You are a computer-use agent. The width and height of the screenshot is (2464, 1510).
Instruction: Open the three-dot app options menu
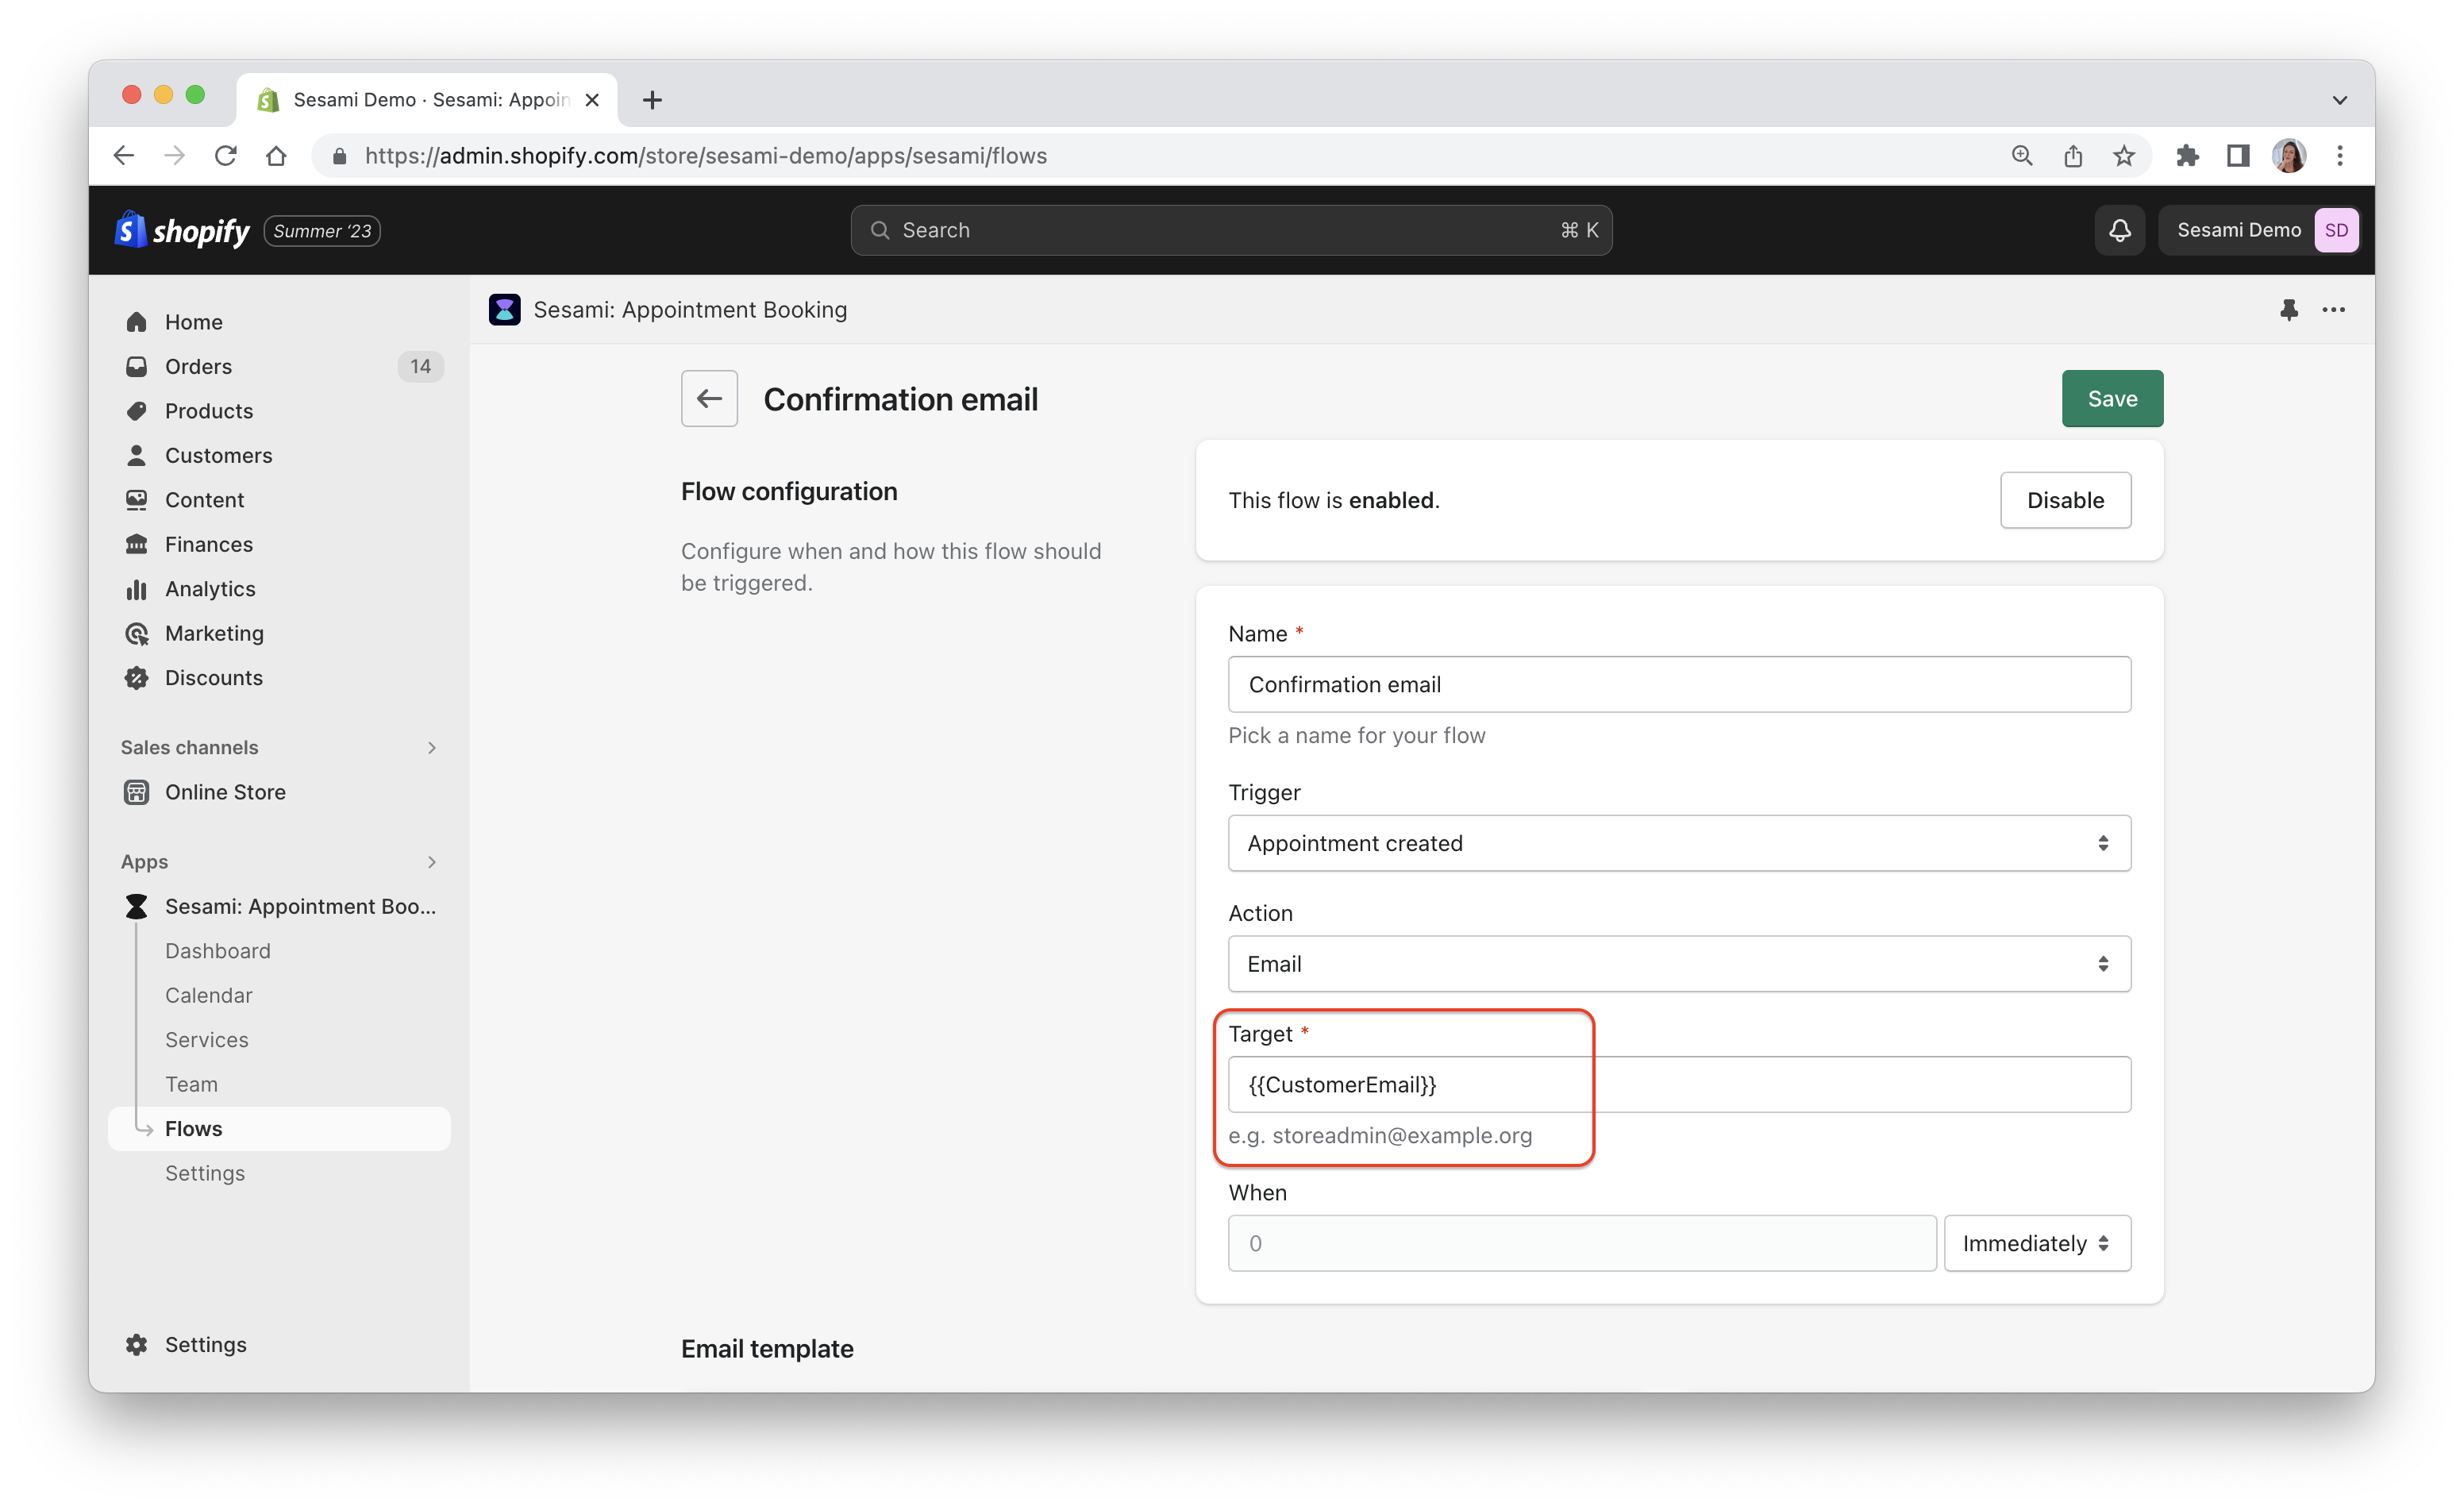click(2333, 310)
